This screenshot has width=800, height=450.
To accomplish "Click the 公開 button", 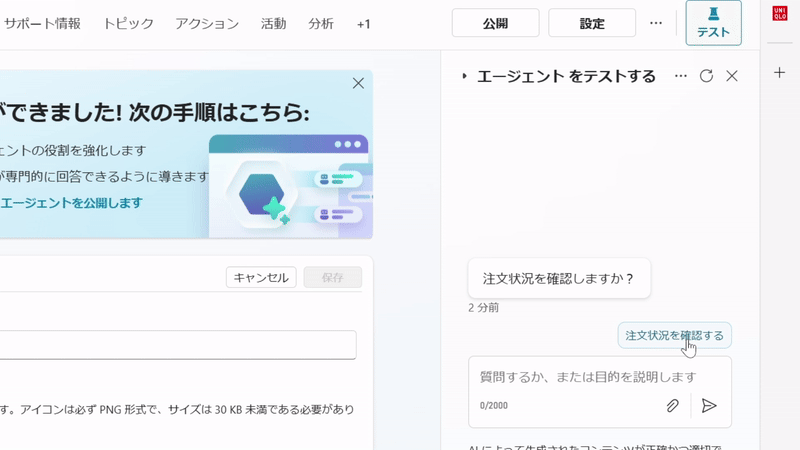I will pyautogui.click(x=495, y=23).
